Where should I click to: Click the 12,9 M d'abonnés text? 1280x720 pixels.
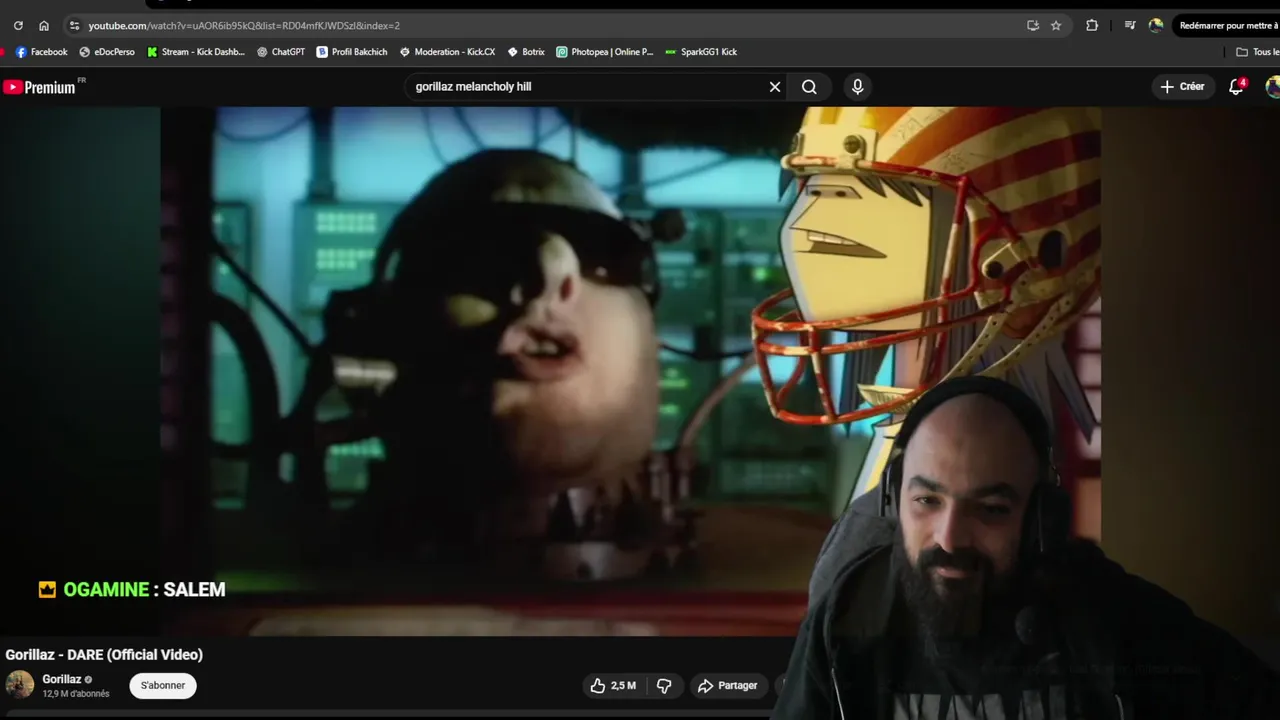[76, 694]
